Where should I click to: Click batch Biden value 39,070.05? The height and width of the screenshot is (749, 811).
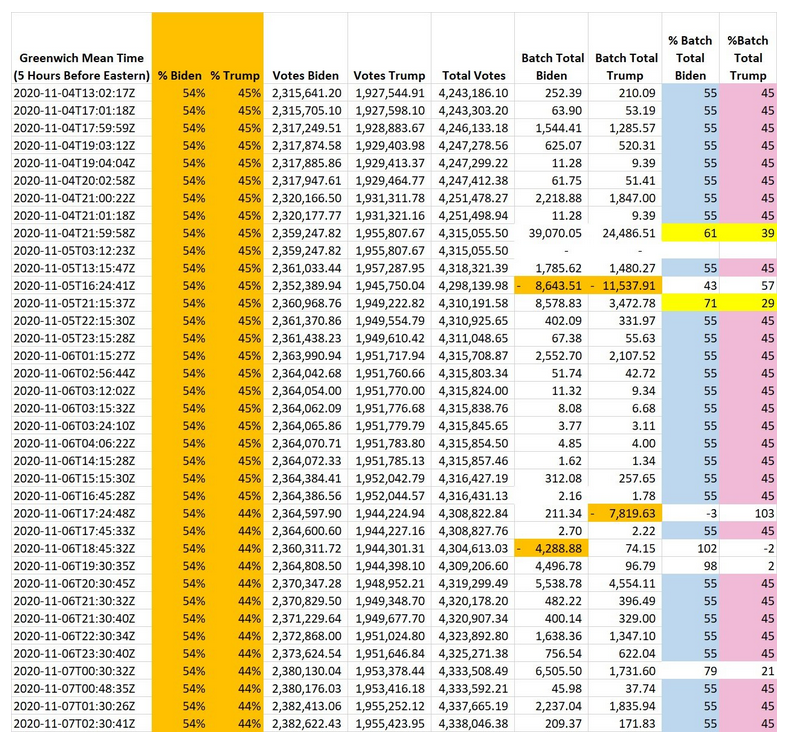coord(555,233)
